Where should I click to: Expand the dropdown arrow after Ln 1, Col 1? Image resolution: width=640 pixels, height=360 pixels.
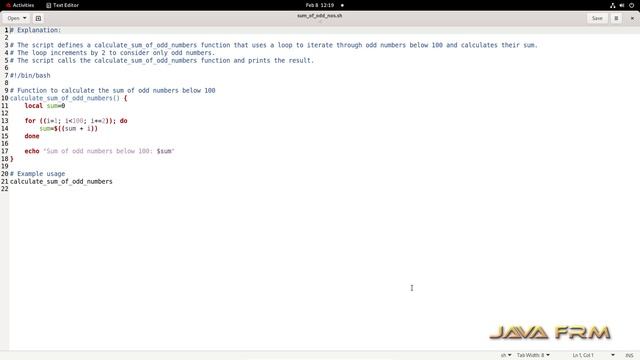coord(613,355)
